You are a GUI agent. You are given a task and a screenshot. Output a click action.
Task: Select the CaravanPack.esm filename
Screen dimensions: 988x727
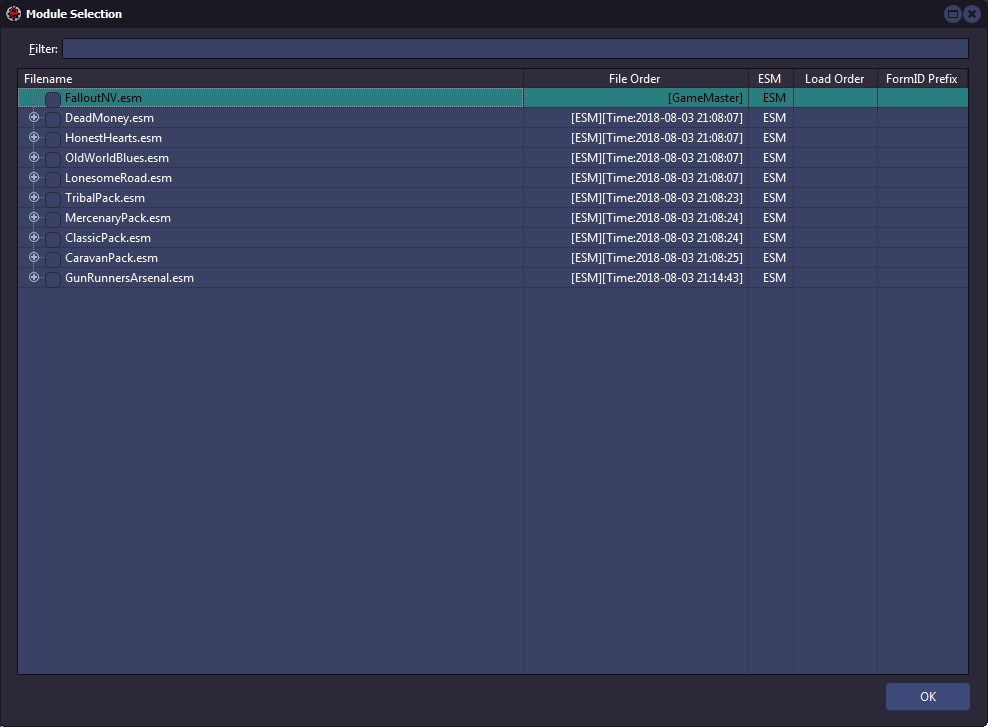pyautogui.click(x=112, y=258)
